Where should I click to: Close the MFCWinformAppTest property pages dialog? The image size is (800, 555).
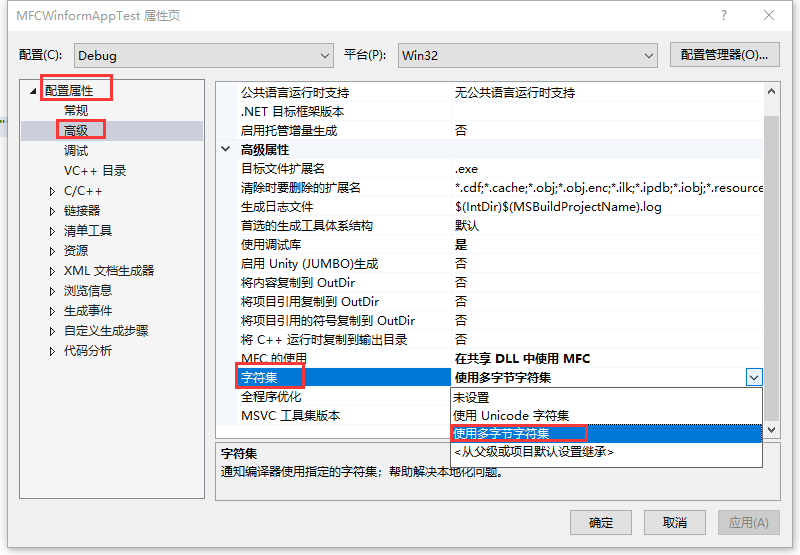[769, 15]
